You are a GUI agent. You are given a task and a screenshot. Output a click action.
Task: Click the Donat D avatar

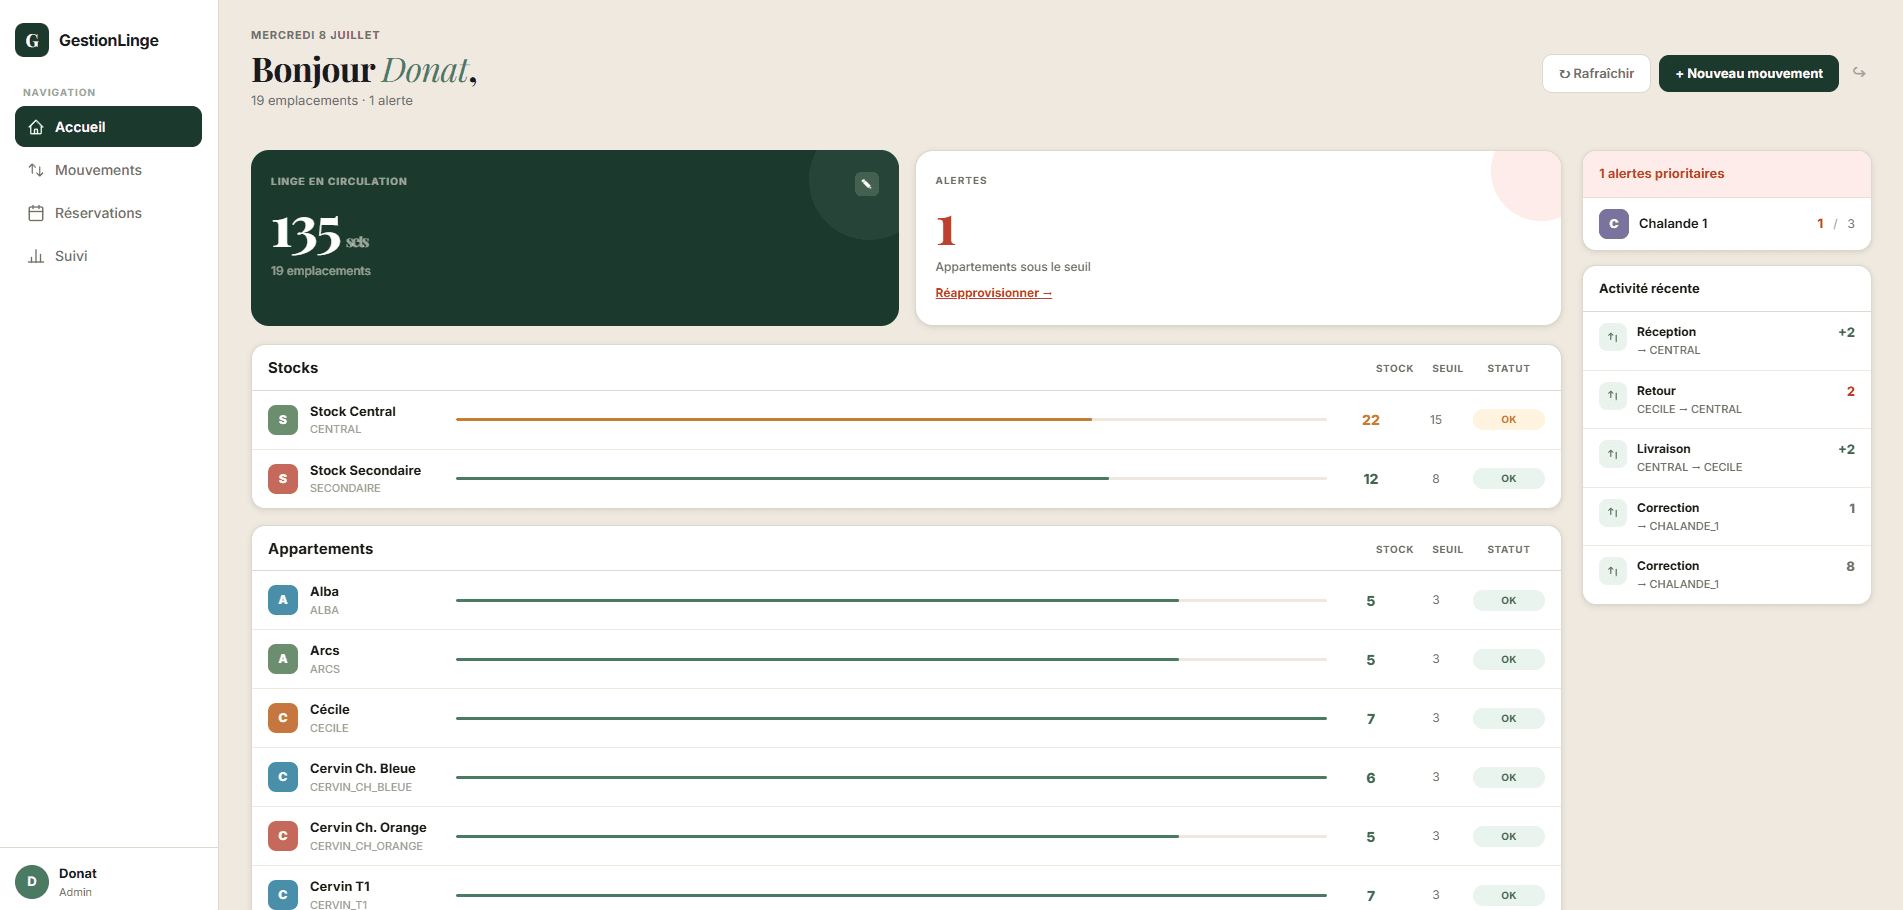click(32, 882)
